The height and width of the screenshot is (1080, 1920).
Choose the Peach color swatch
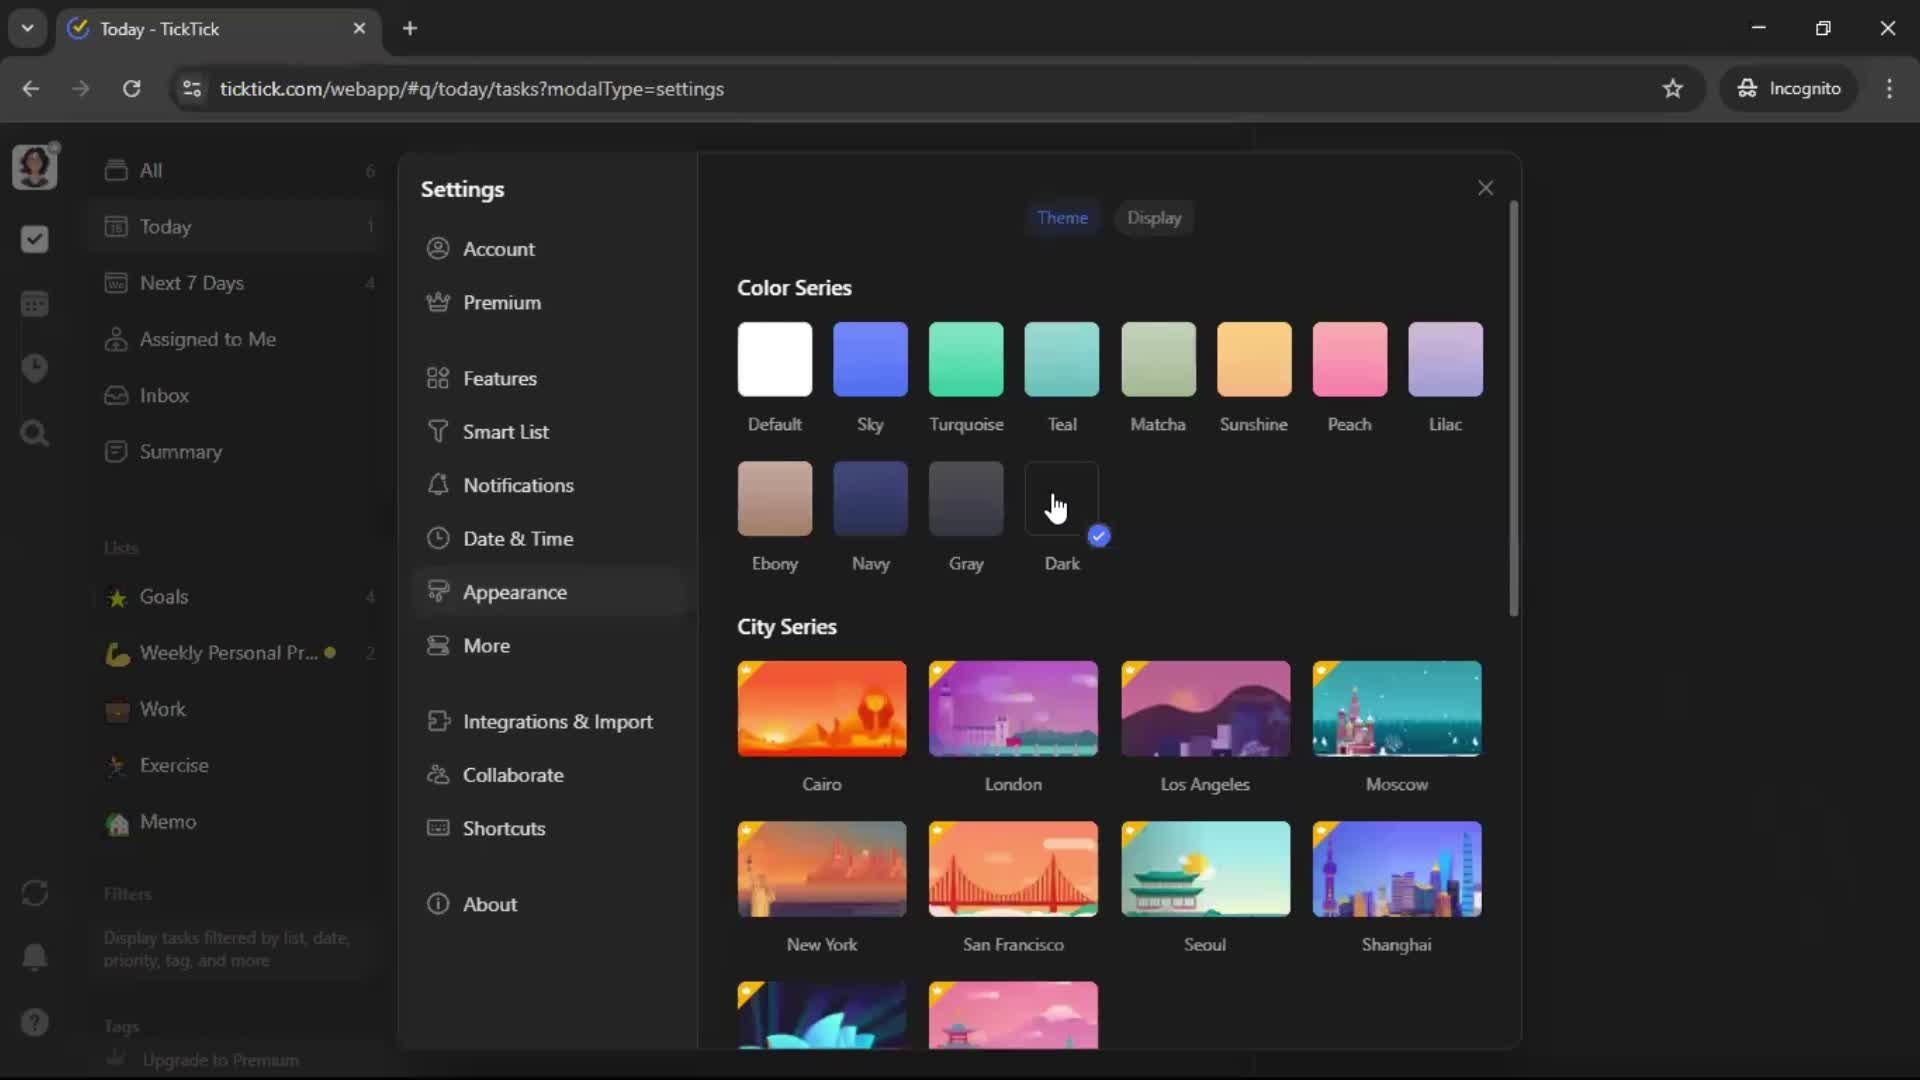(x=1349, y=359)
